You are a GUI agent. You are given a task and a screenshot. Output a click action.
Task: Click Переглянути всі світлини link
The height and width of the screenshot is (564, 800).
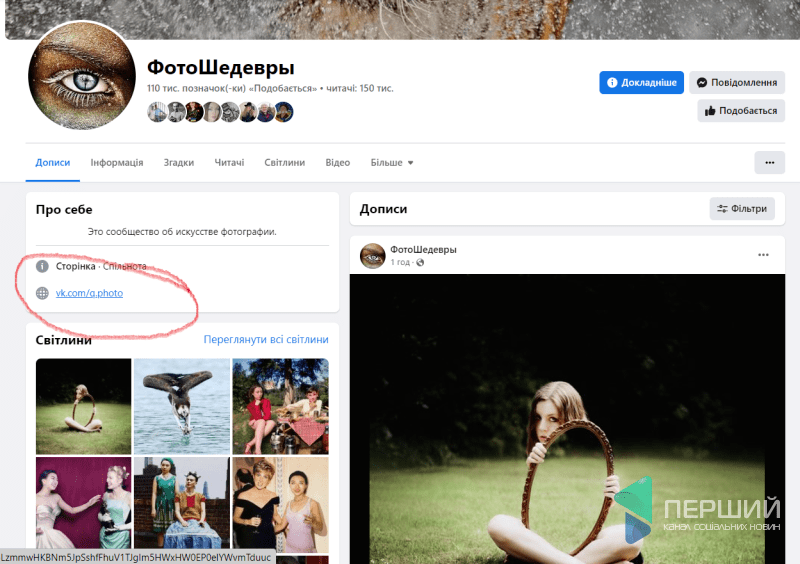pos(266,339)
